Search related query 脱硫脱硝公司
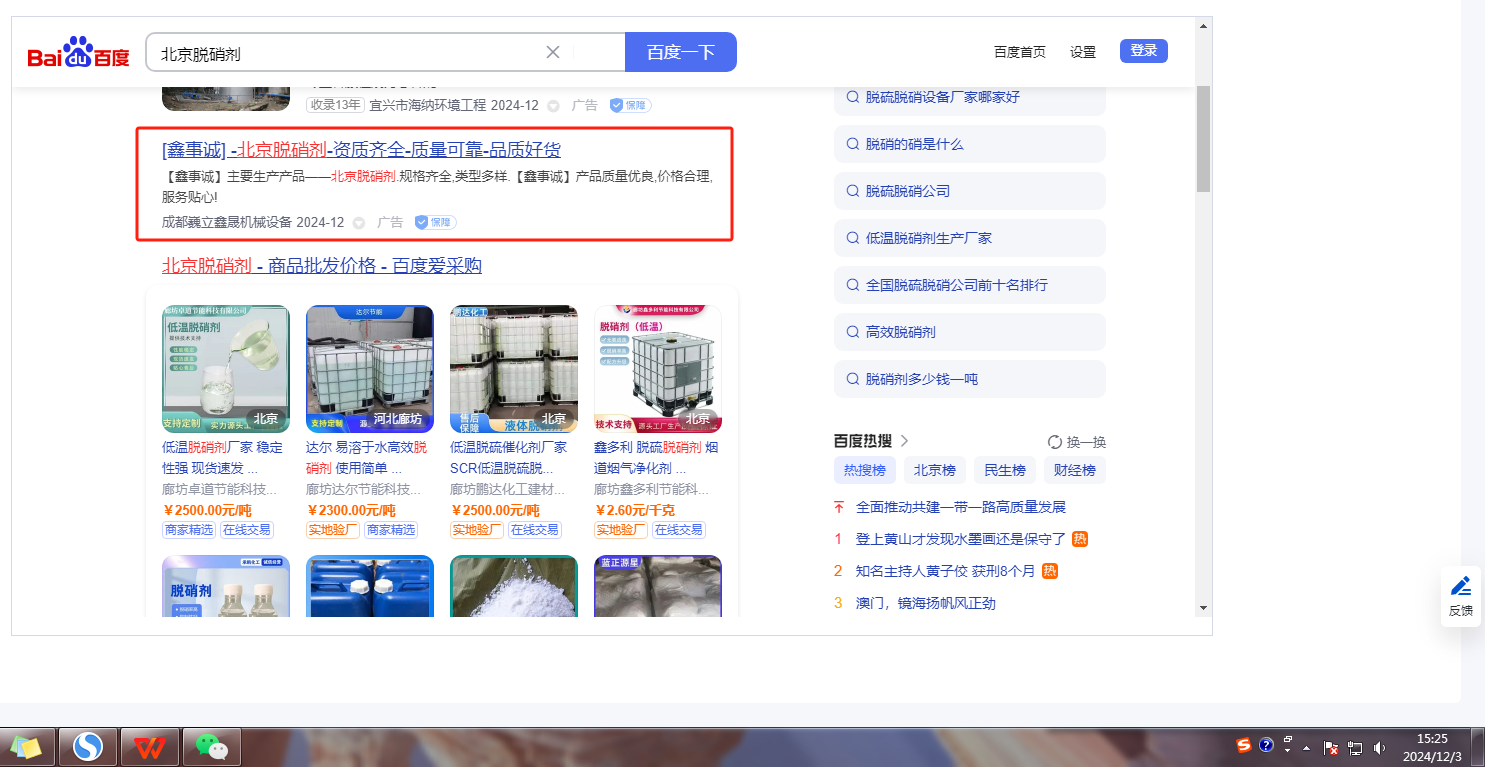Viewport: 1485px width, 767px height. point(970,191)
